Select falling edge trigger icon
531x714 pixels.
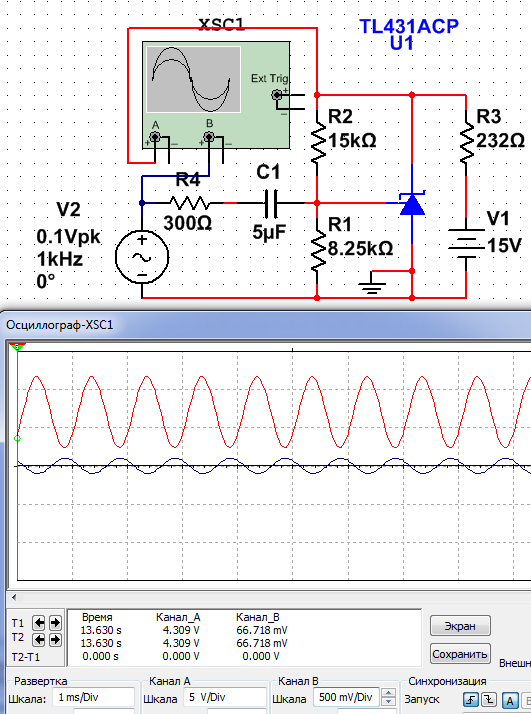tap(489, 699)
